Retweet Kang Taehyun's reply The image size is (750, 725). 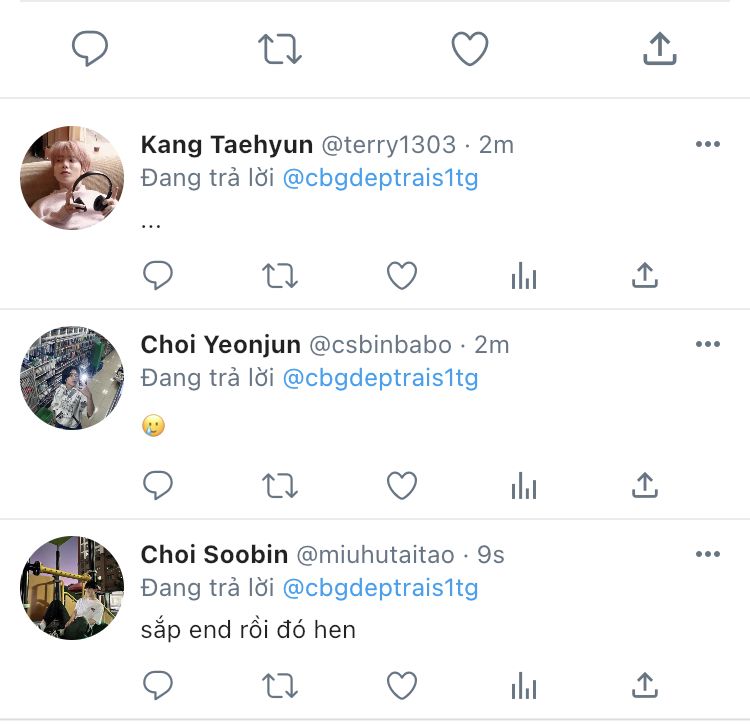(280, 275)
